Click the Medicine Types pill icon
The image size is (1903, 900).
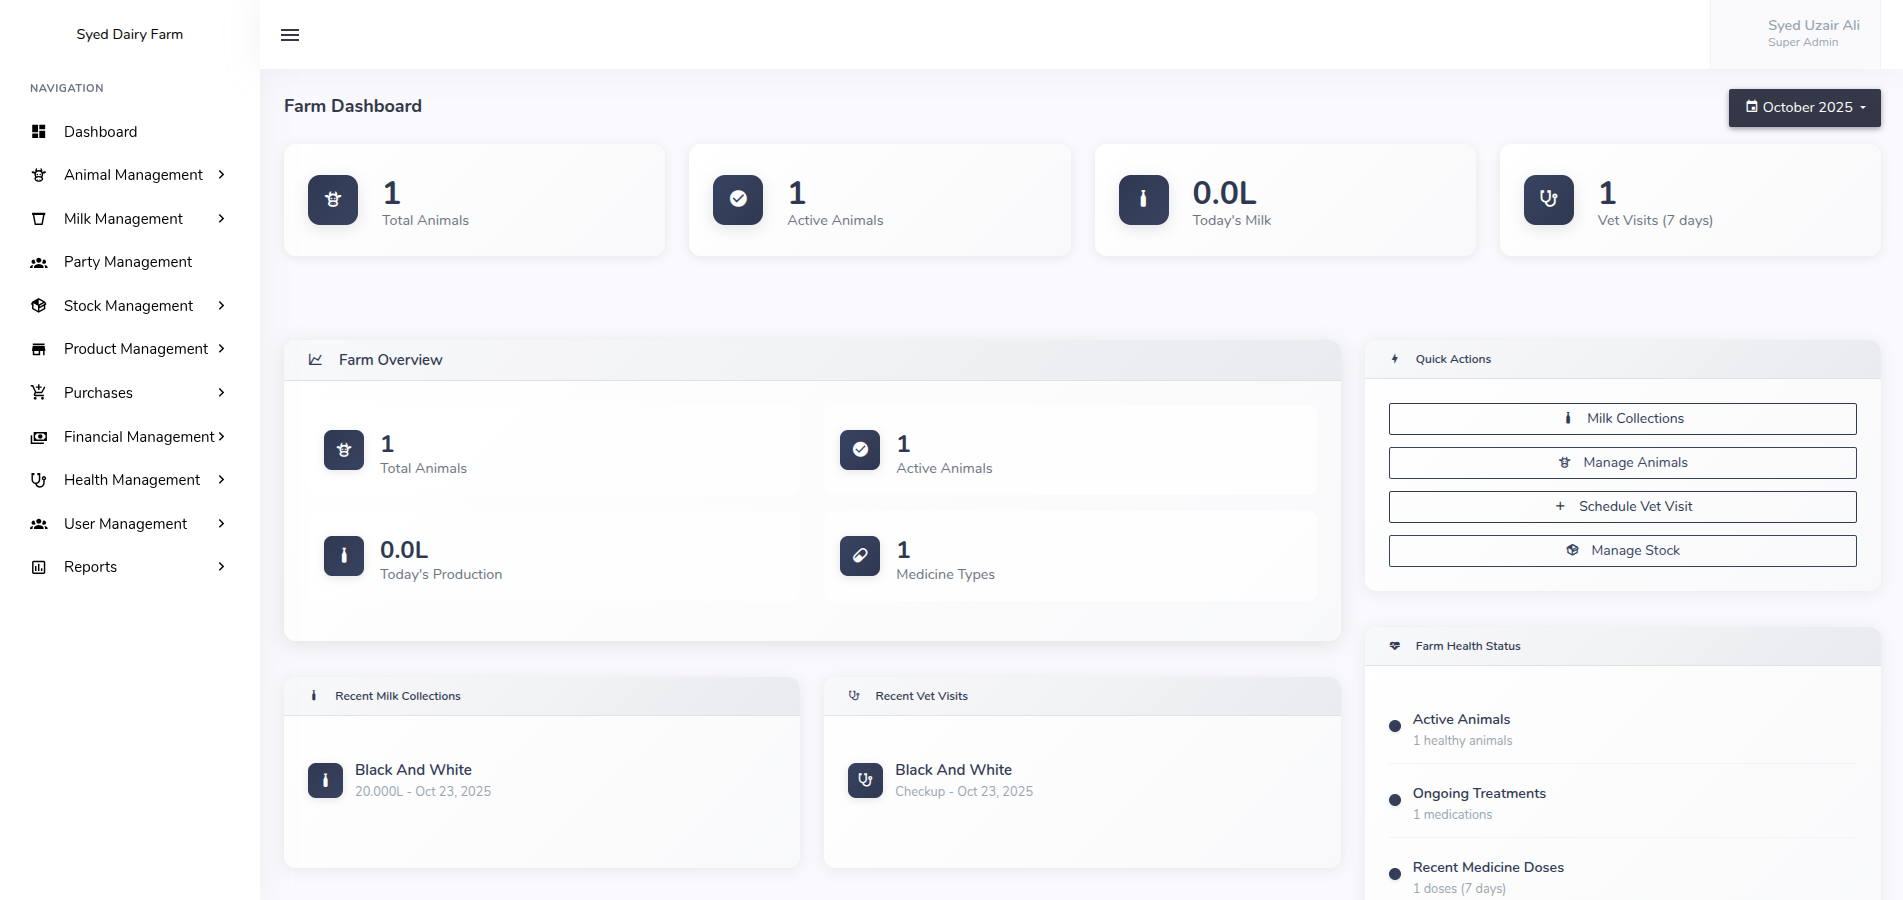(860, 556)
